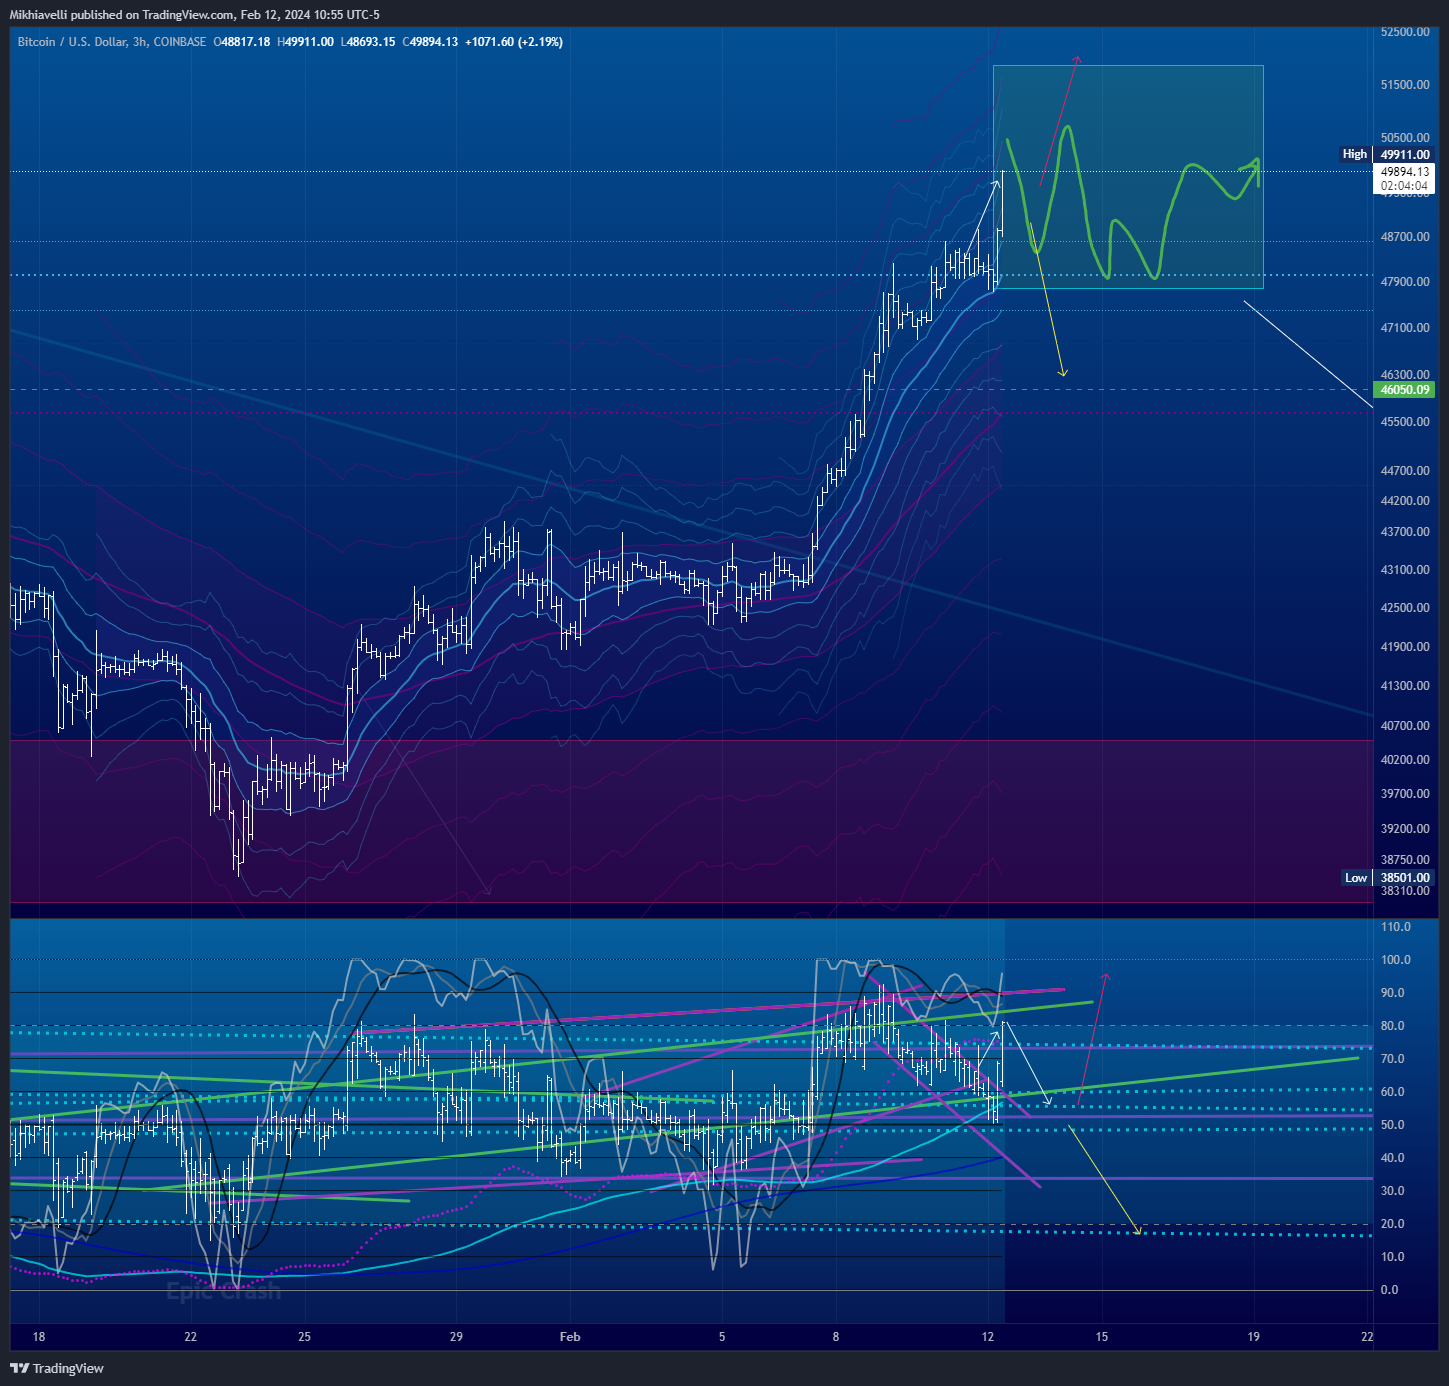Click the 42500.00 price axis label
Viewport: 1449px width, 1386px height.
(1405, 608)
